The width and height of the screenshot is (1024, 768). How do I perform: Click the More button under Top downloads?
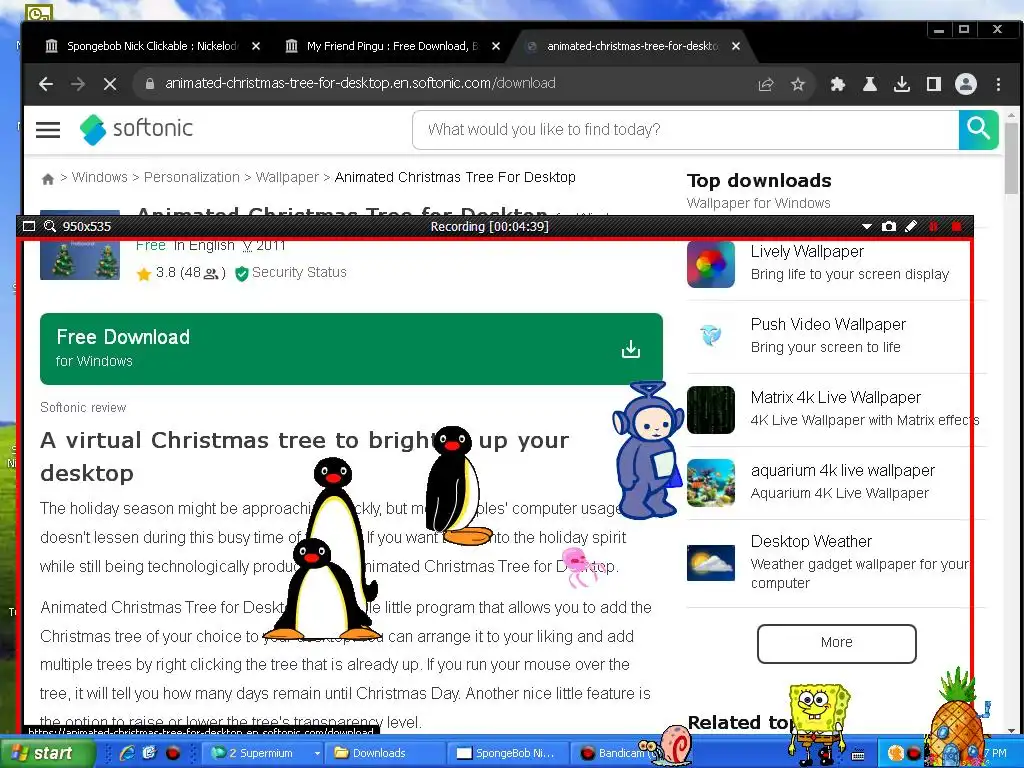click(837, 643)
